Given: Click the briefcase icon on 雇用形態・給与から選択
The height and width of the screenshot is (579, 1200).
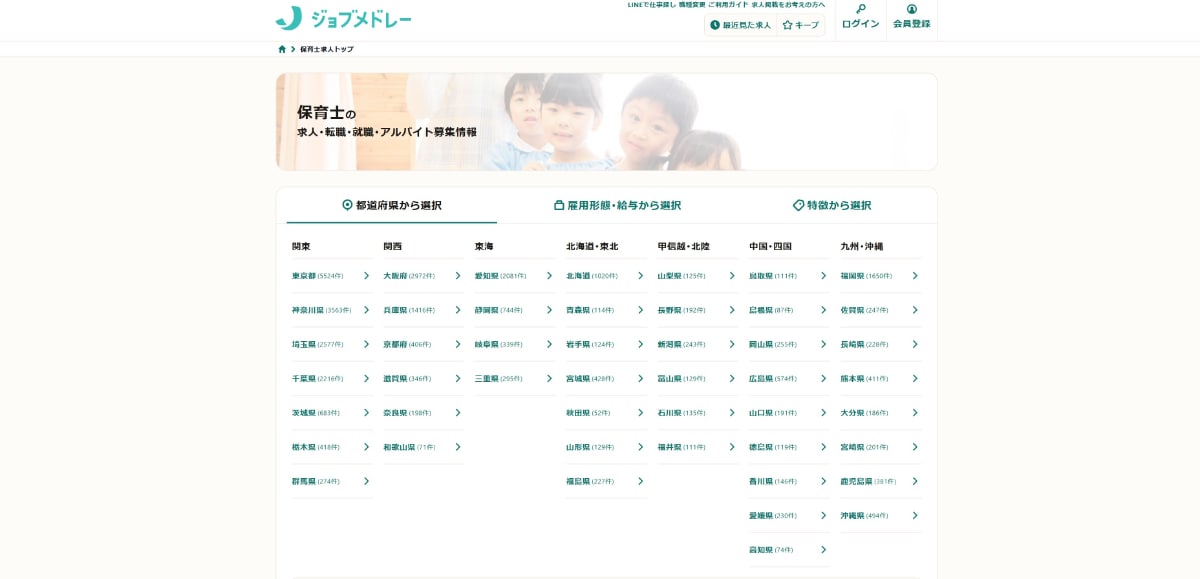Looking at the screenshot, I should 557,203.
